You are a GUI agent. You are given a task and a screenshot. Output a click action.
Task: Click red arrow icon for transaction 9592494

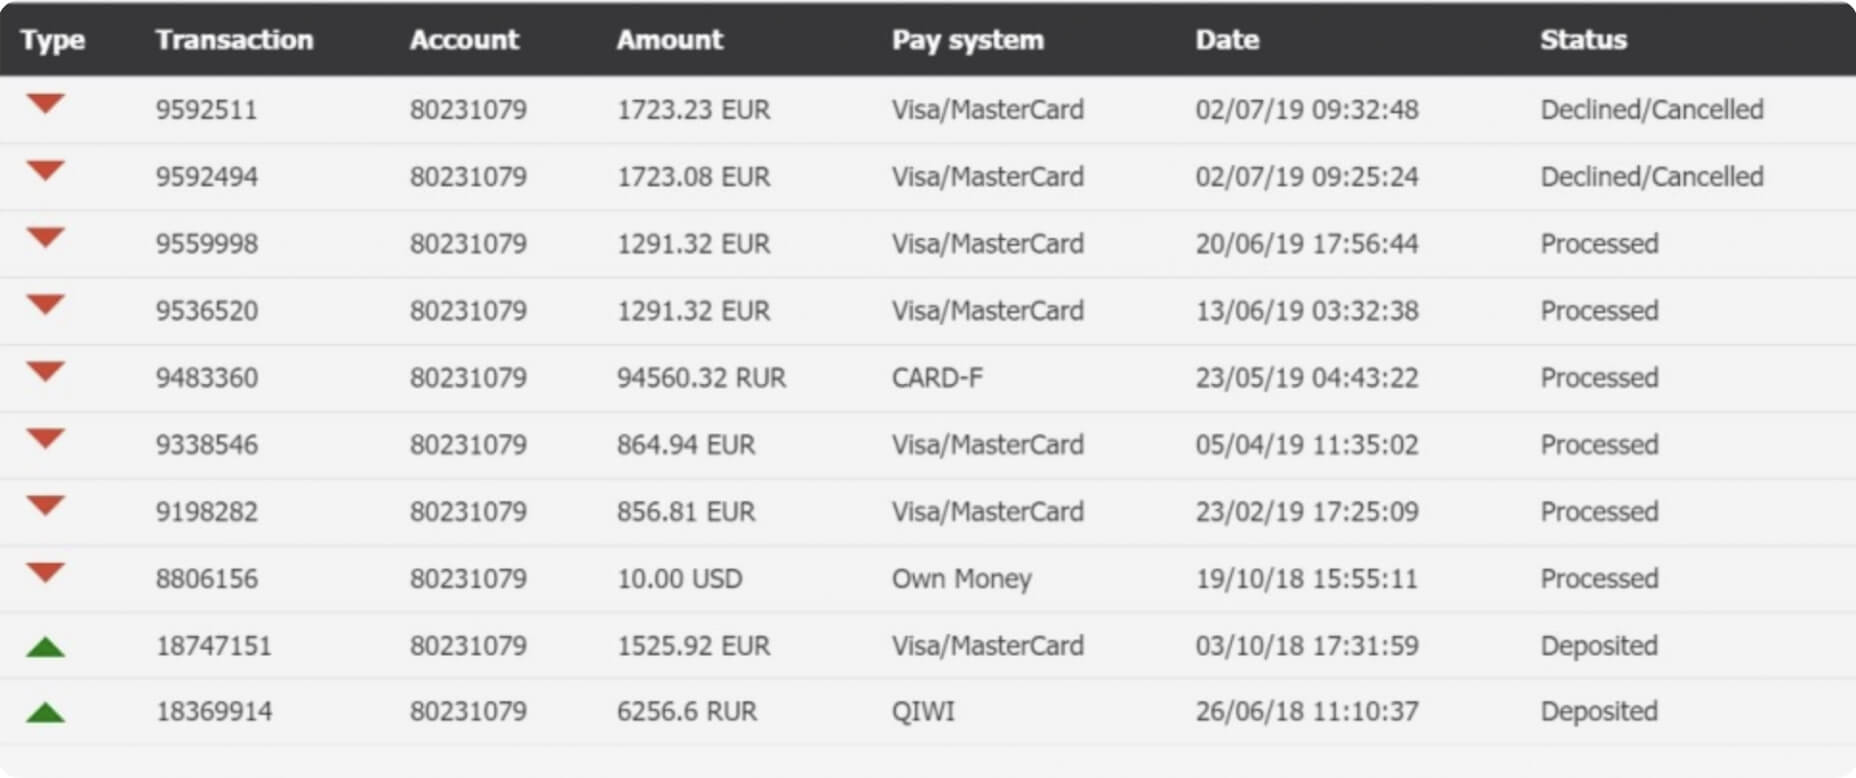click(x=46, y=171)
